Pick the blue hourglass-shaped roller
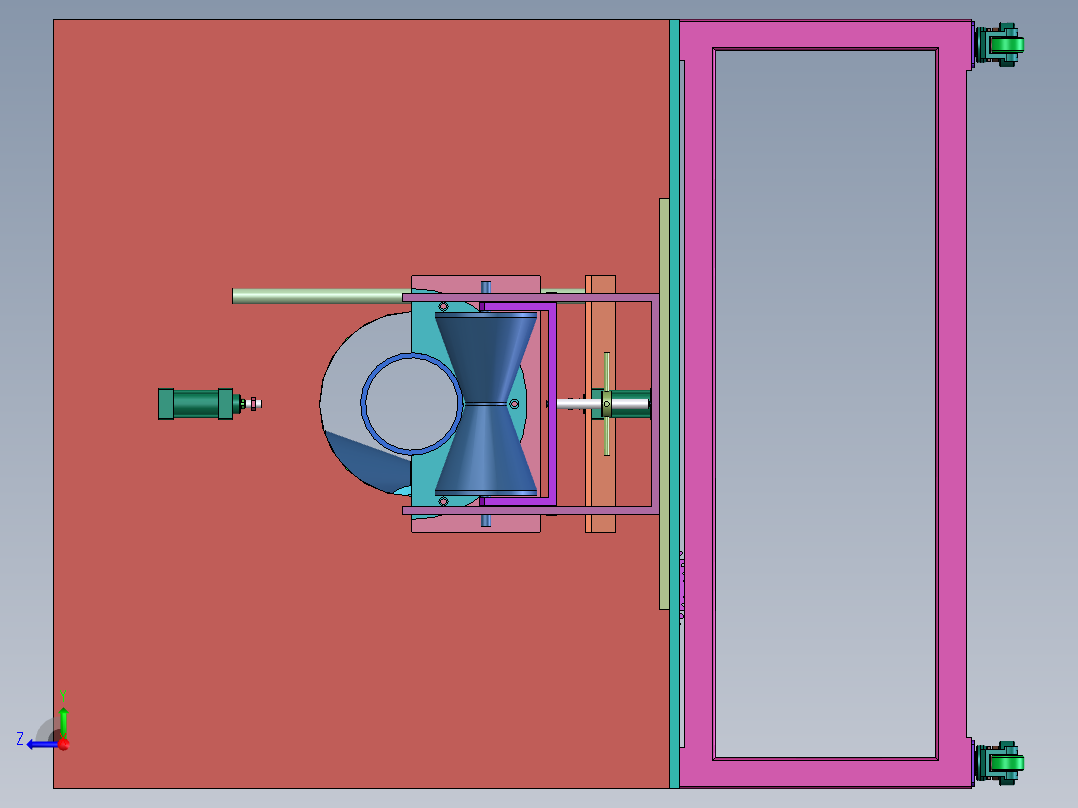Image resolution: width=1078 pixels, height=808 pixels. pos(486,404)
